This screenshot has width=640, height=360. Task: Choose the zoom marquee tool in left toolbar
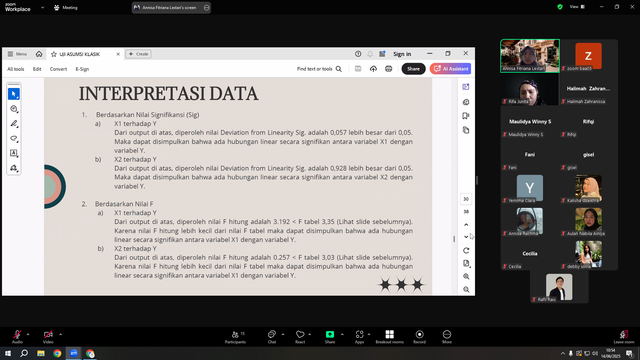14,109
